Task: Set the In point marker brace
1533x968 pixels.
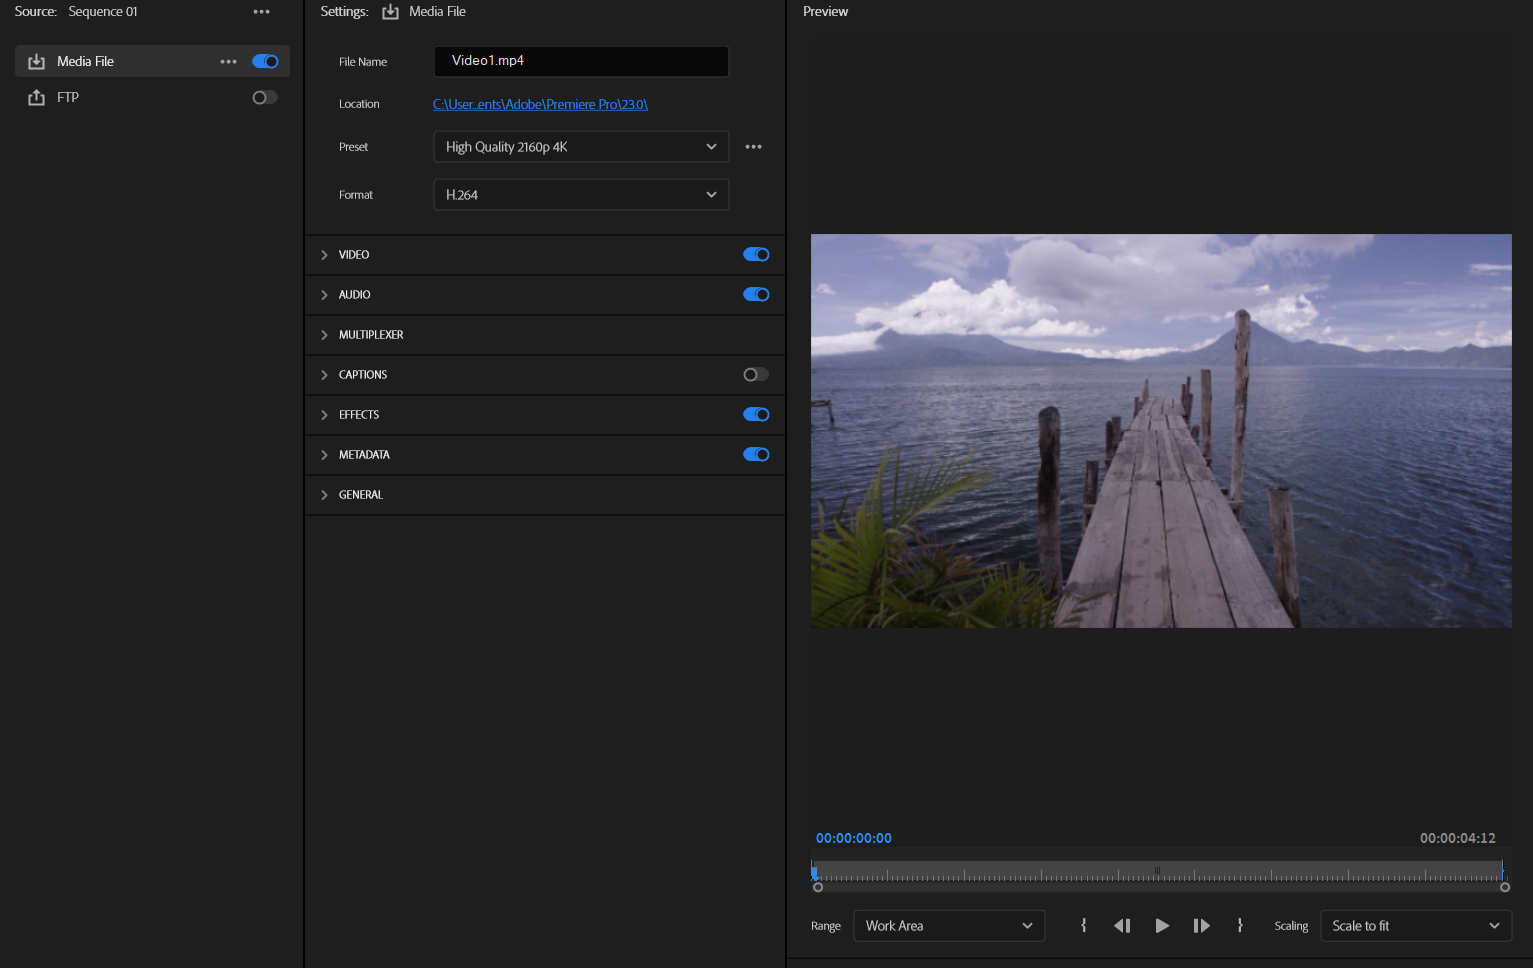Action: (1083, 926)
